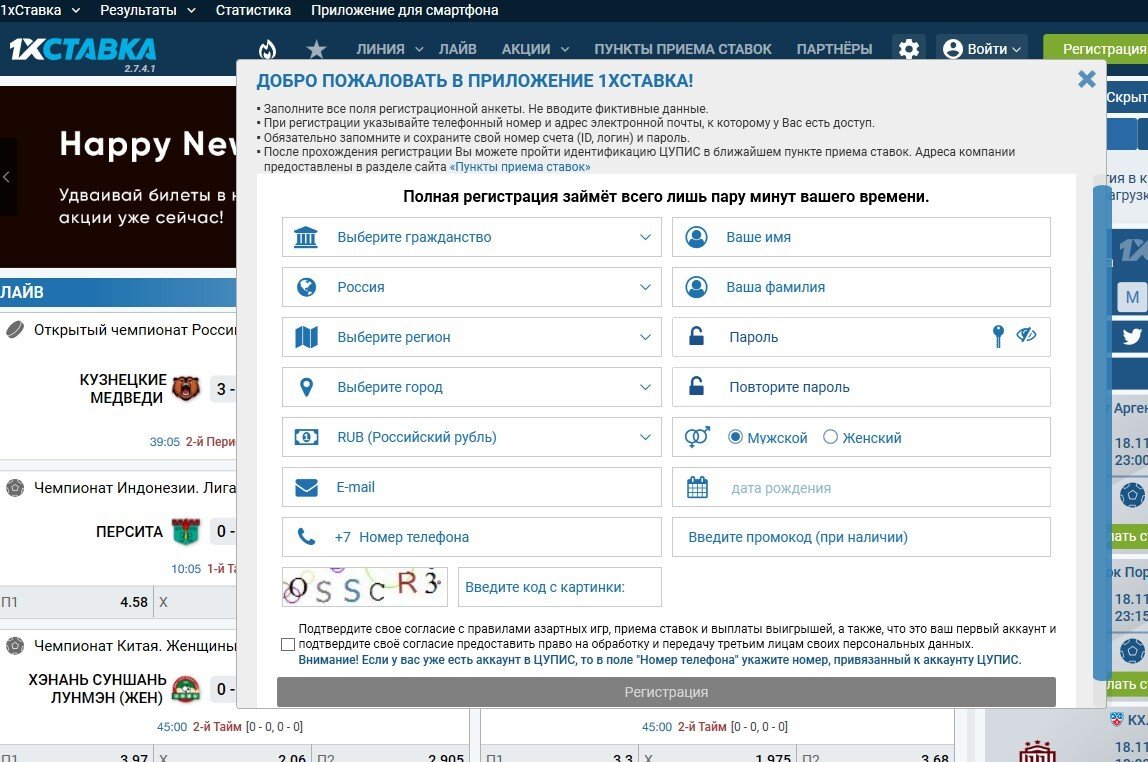Screen dimensions: 1148x762
Task: Click the key icon to generate a password
Action: click(x=997, y=337)
